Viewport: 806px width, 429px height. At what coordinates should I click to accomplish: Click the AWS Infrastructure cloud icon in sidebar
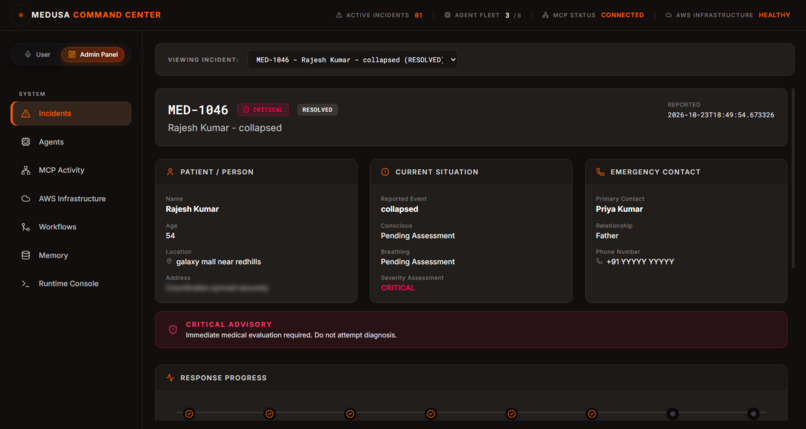pos(26,198)
